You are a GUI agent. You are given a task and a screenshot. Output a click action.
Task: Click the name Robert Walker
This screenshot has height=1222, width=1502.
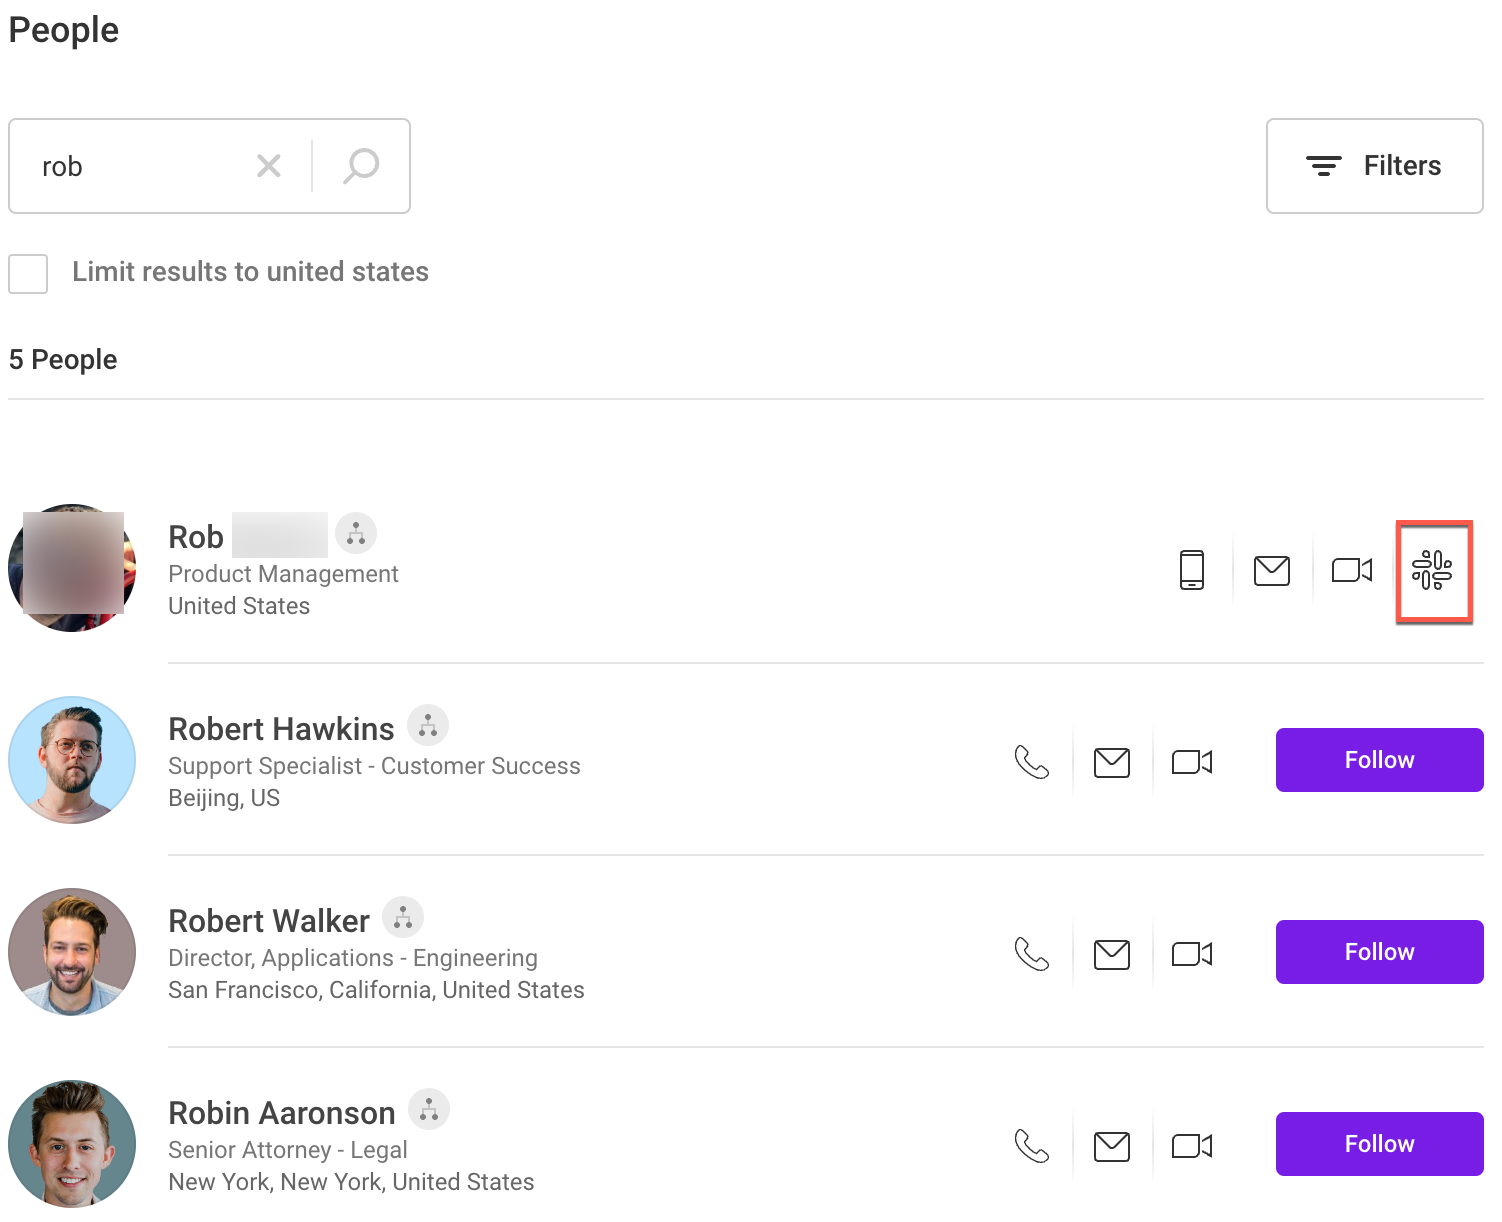268,920
